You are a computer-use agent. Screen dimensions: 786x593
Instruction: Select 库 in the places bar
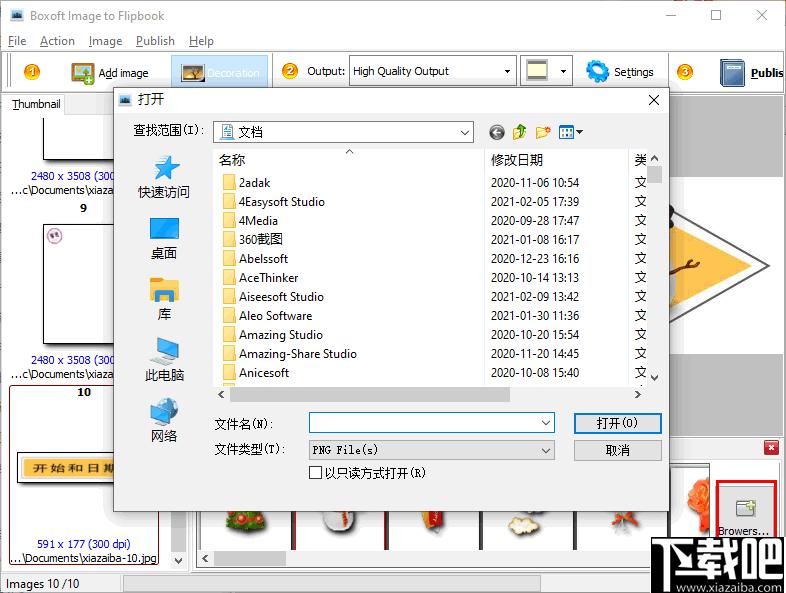coord(164,299)
